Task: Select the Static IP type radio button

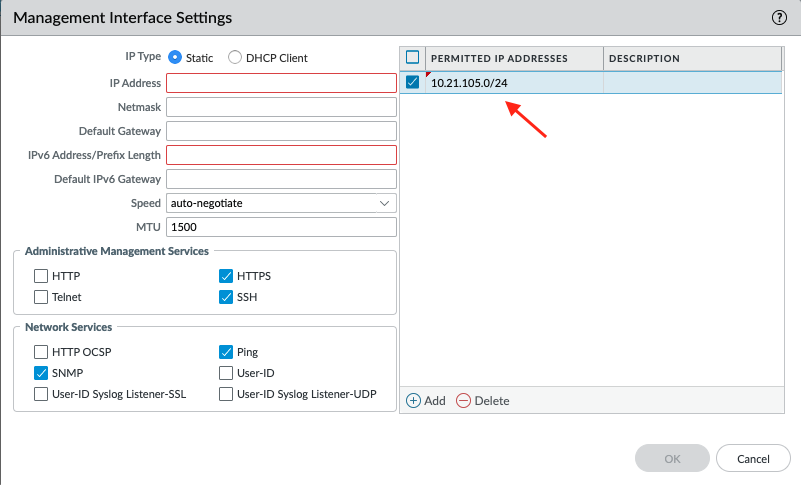Action: [175, 58]
